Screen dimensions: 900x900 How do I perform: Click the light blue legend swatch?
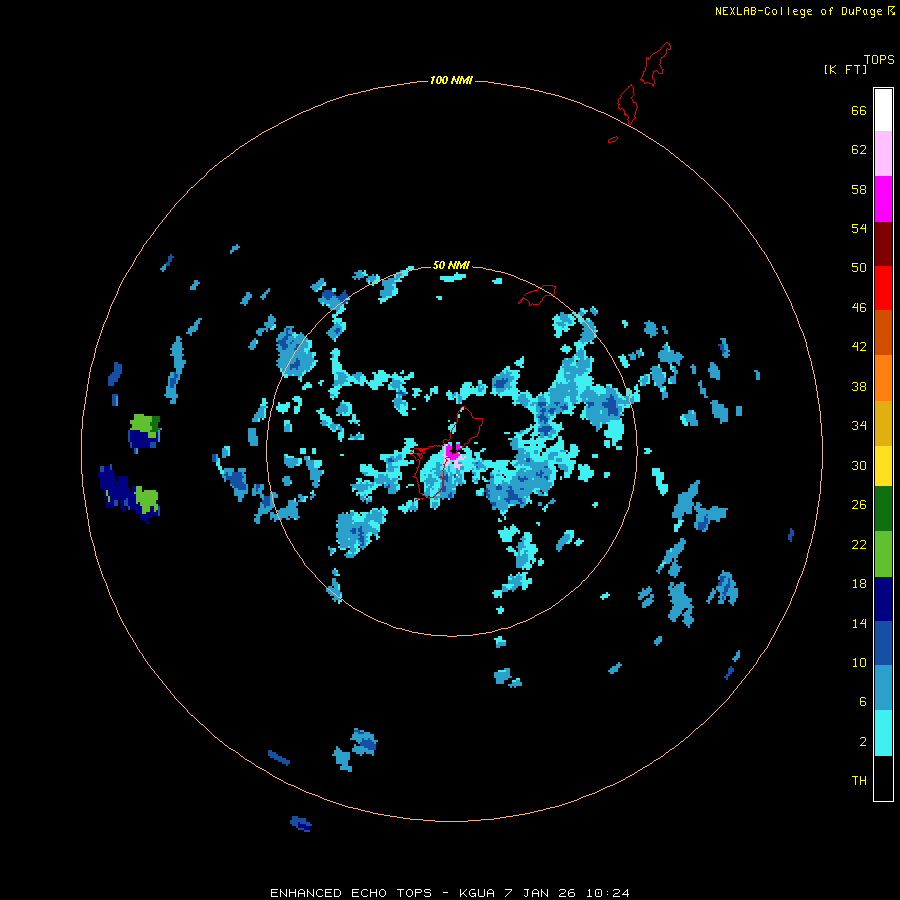(x=883, y=688)
